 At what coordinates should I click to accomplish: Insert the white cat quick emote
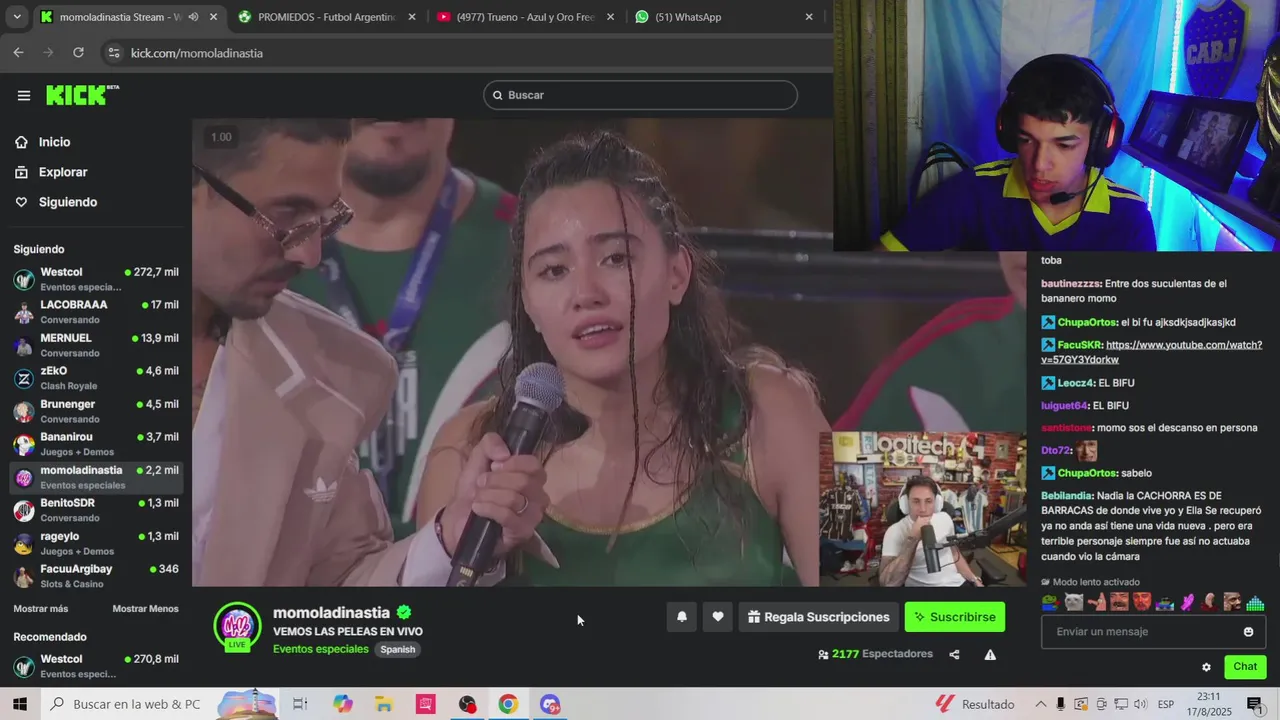(x=1074, y=602)
